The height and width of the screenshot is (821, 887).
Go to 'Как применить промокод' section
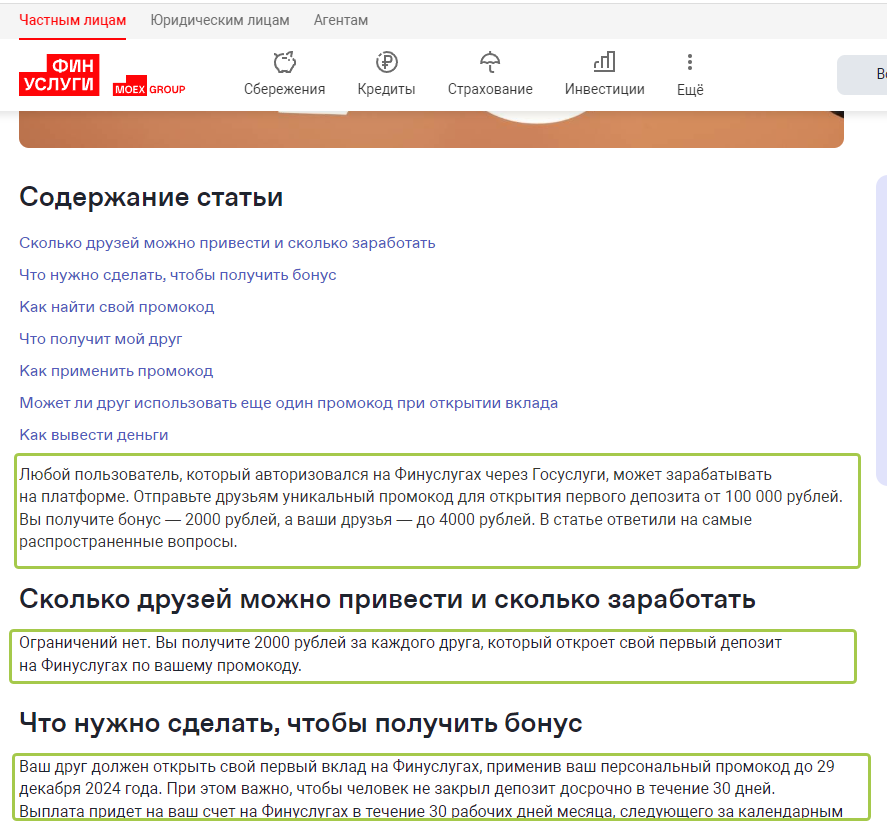coord(116,371)
